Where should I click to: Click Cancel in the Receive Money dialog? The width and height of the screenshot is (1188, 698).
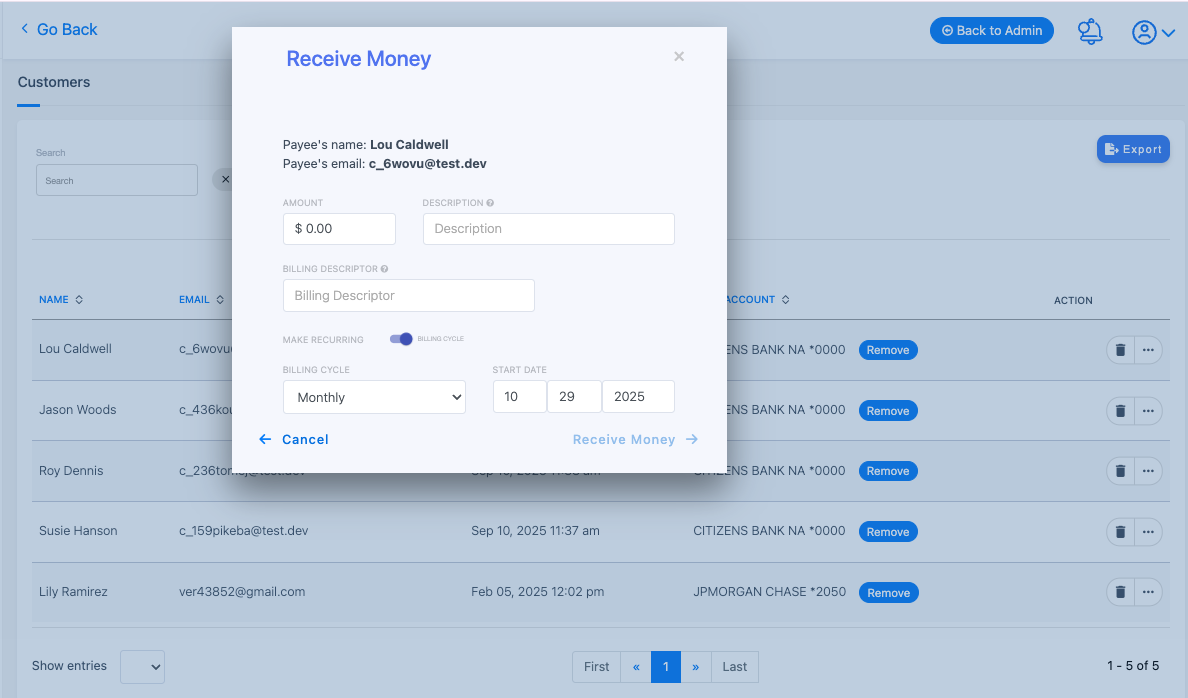coord(294,440)
